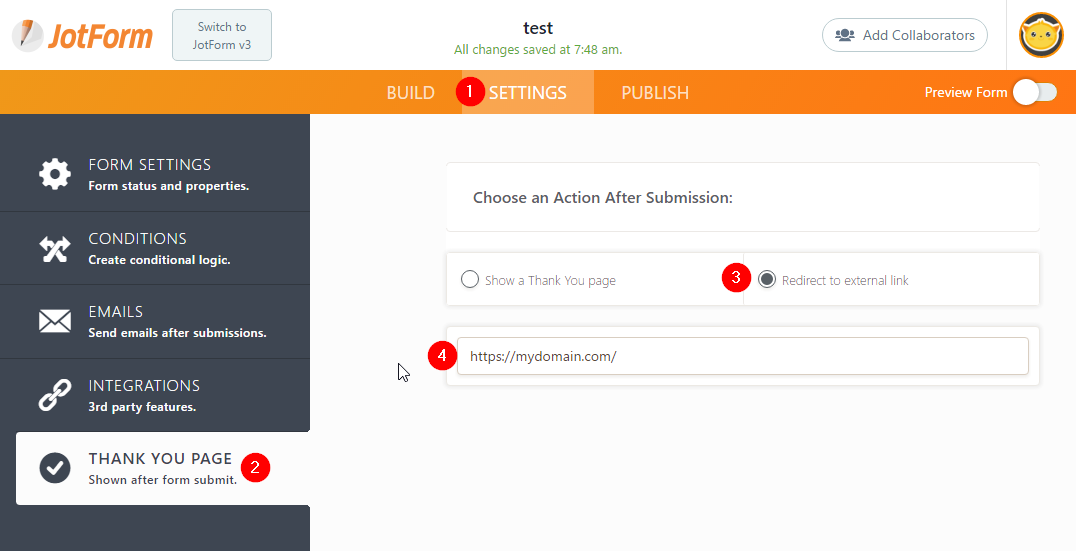The height and width of the screenshot is (551, 1076).
Task: Click the JotForm pencil logo icon
Action: (x=28, y=35)
